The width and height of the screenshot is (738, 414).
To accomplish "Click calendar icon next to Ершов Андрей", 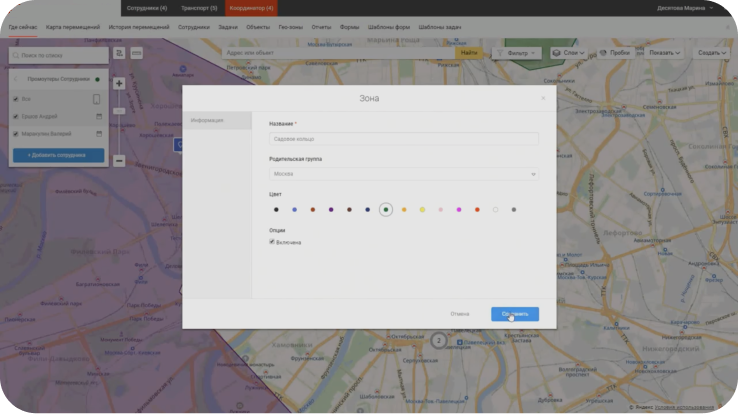I will click(98, 116).
